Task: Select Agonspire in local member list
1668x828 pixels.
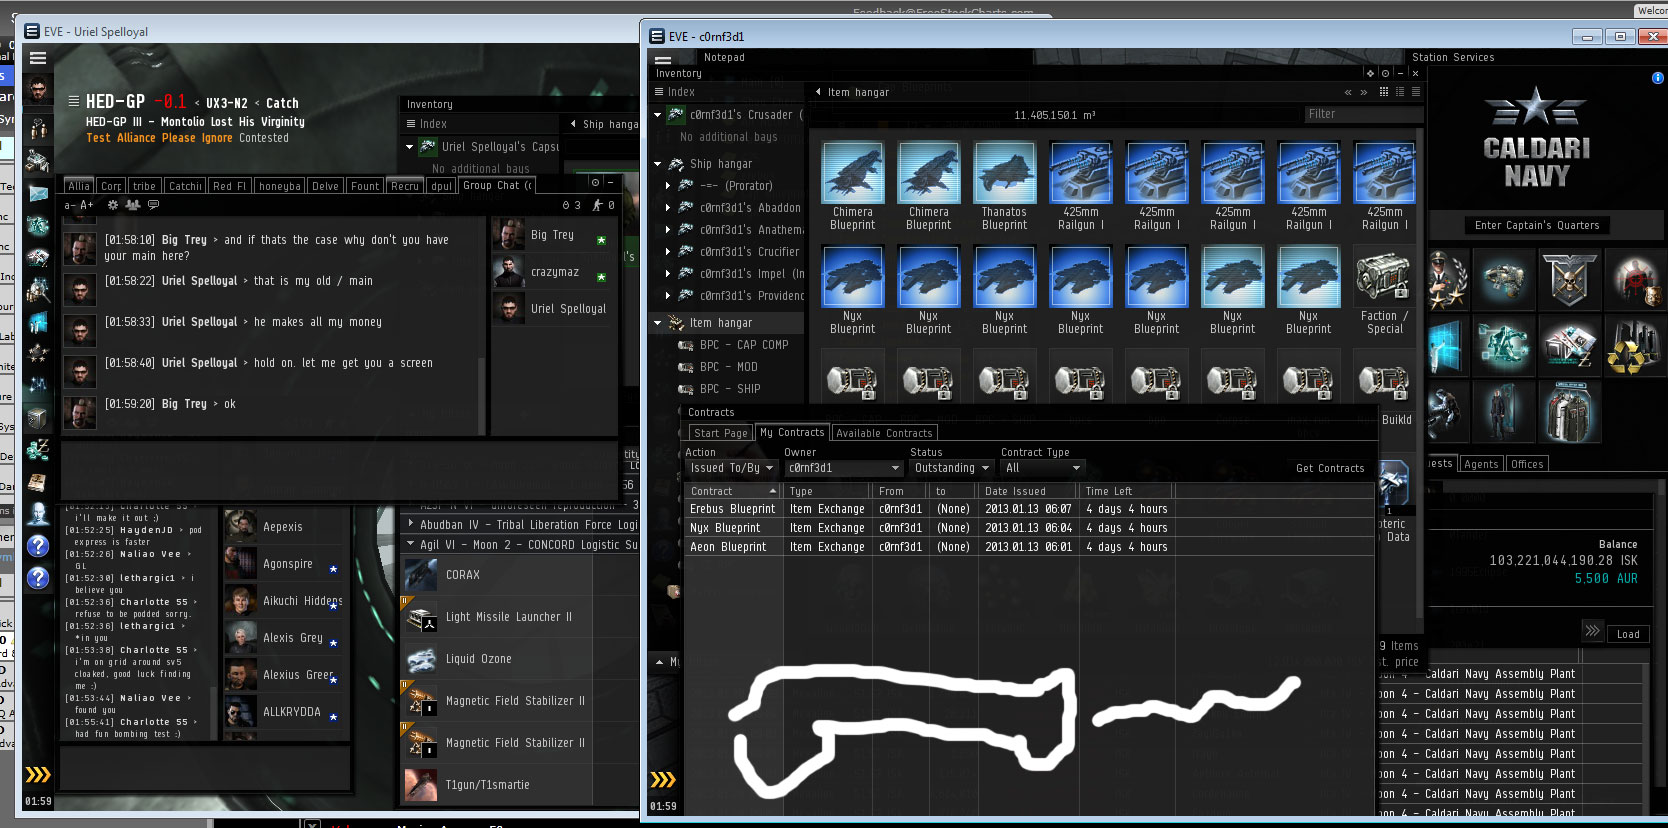Action: coord(284,564)
